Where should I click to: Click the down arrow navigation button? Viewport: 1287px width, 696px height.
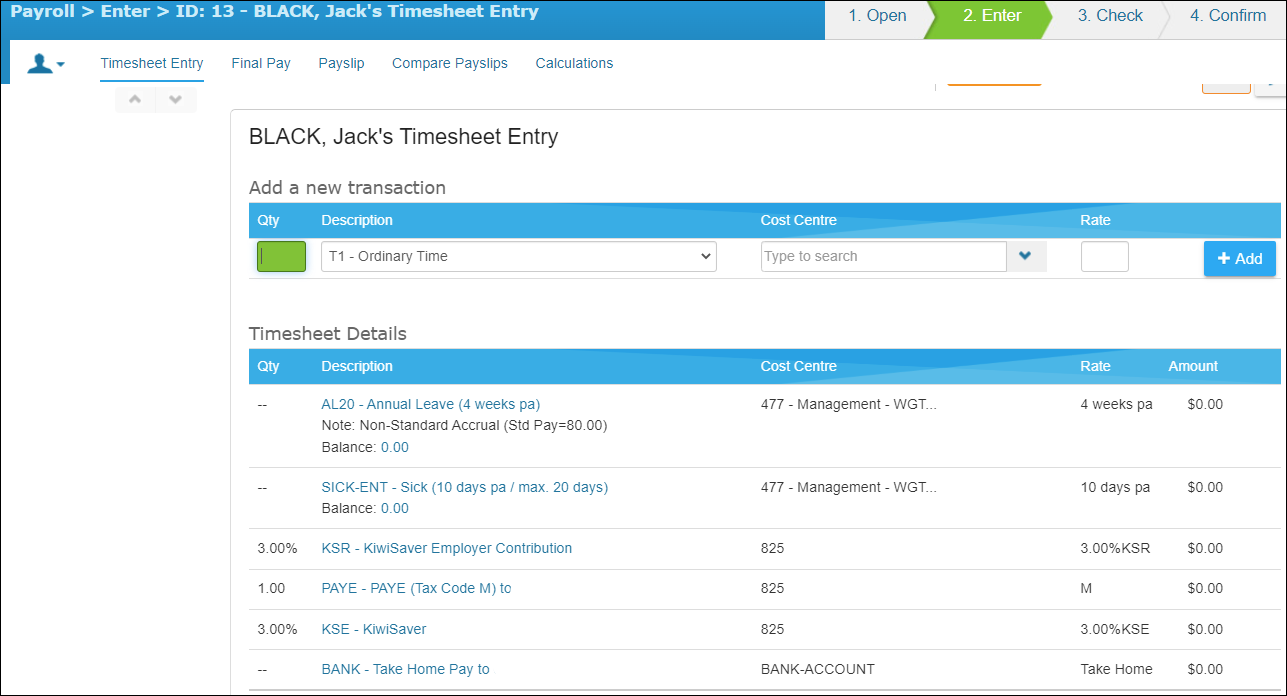(x=176, y=99)
